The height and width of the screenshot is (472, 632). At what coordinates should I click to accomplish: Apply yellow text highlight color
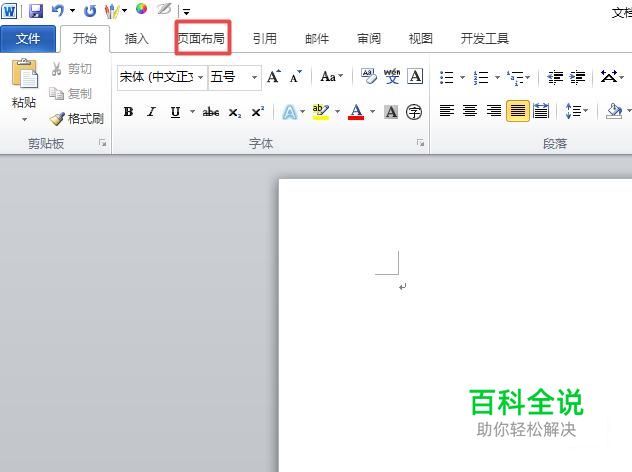click(x=320, y=112)
